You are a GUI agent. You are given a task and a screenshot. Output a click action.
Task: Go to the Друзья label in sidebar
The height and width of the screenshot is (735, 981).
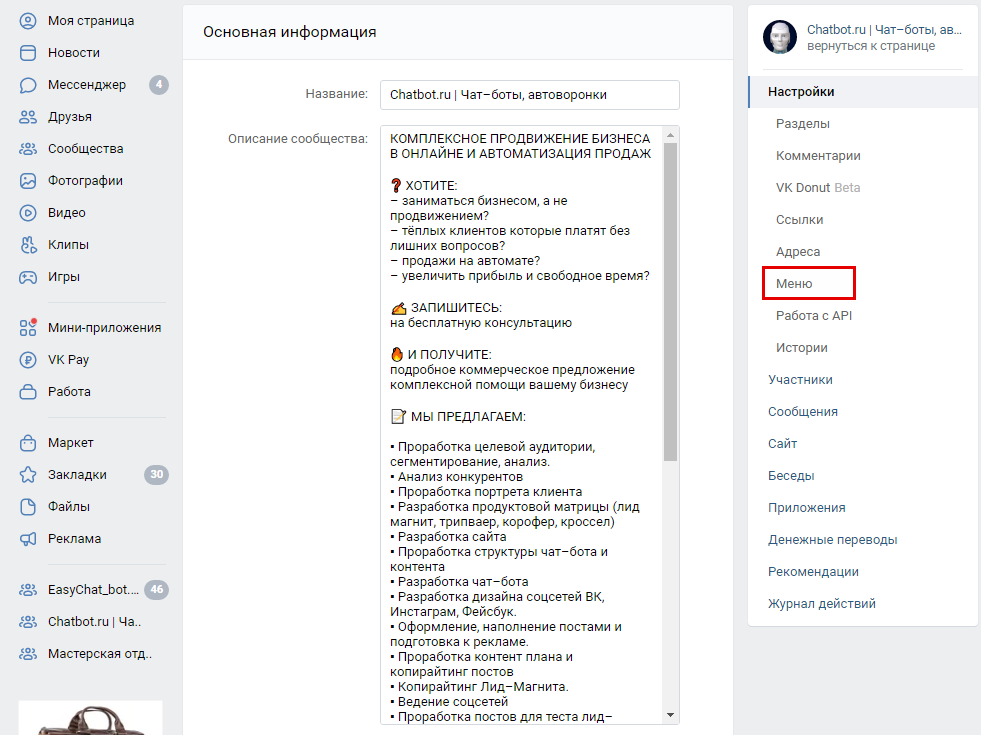point(70,116)
